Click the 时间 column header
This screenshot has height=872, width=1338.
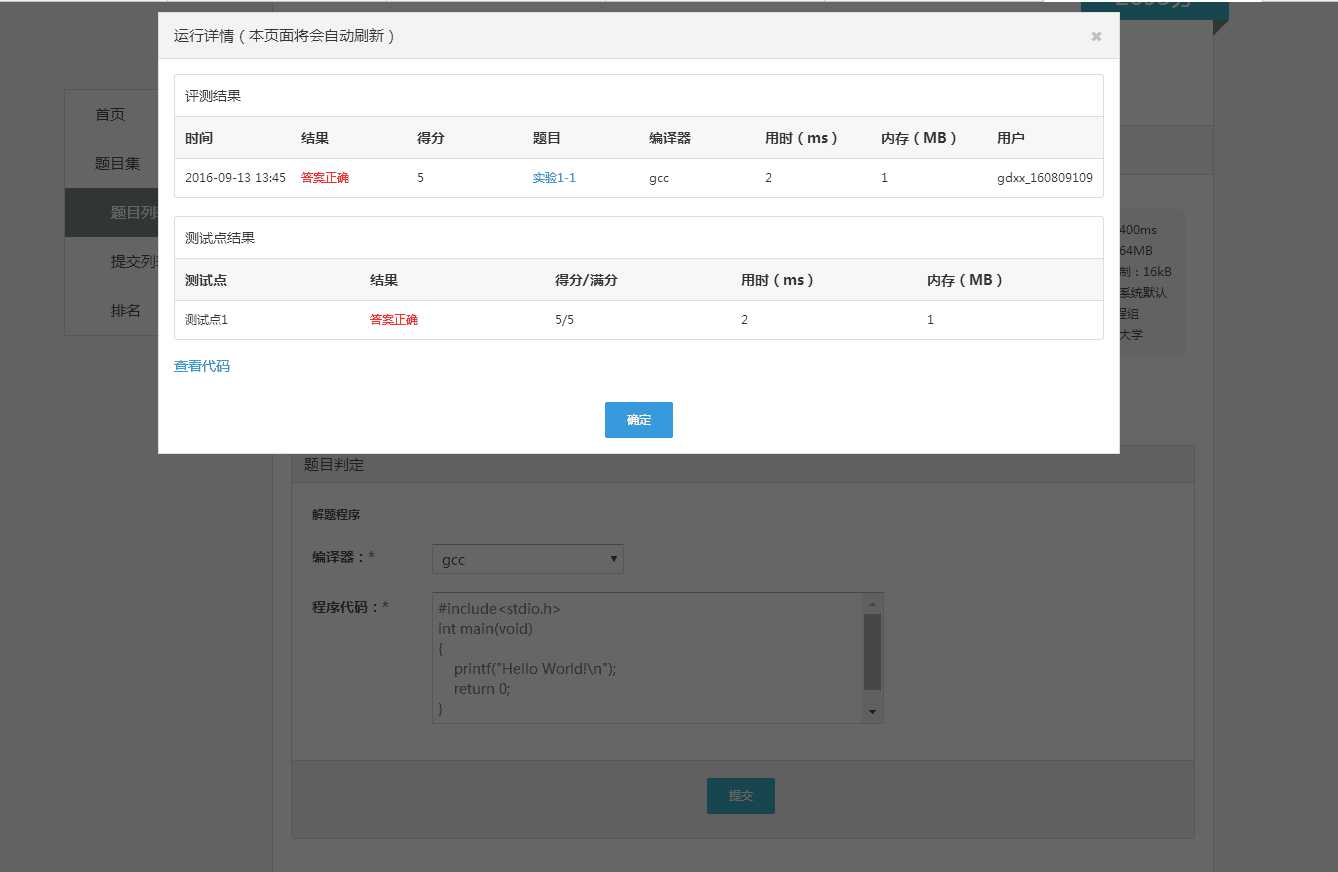[199, 138]
